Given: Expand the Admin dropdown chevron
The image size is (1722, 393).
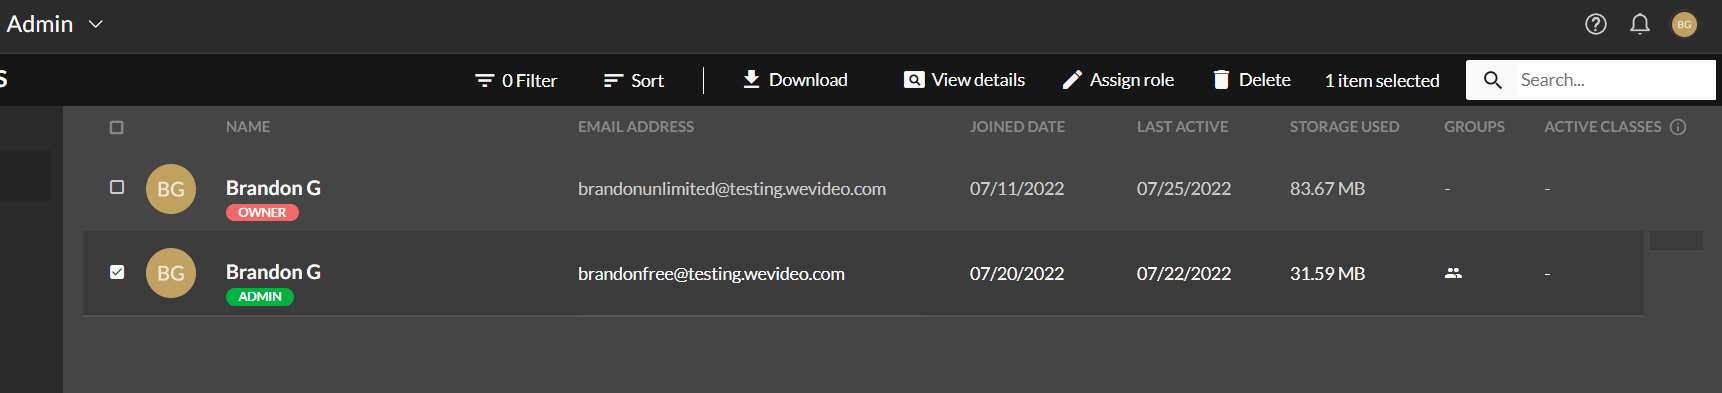Looking at the screenshot, I should pos(96,24).
